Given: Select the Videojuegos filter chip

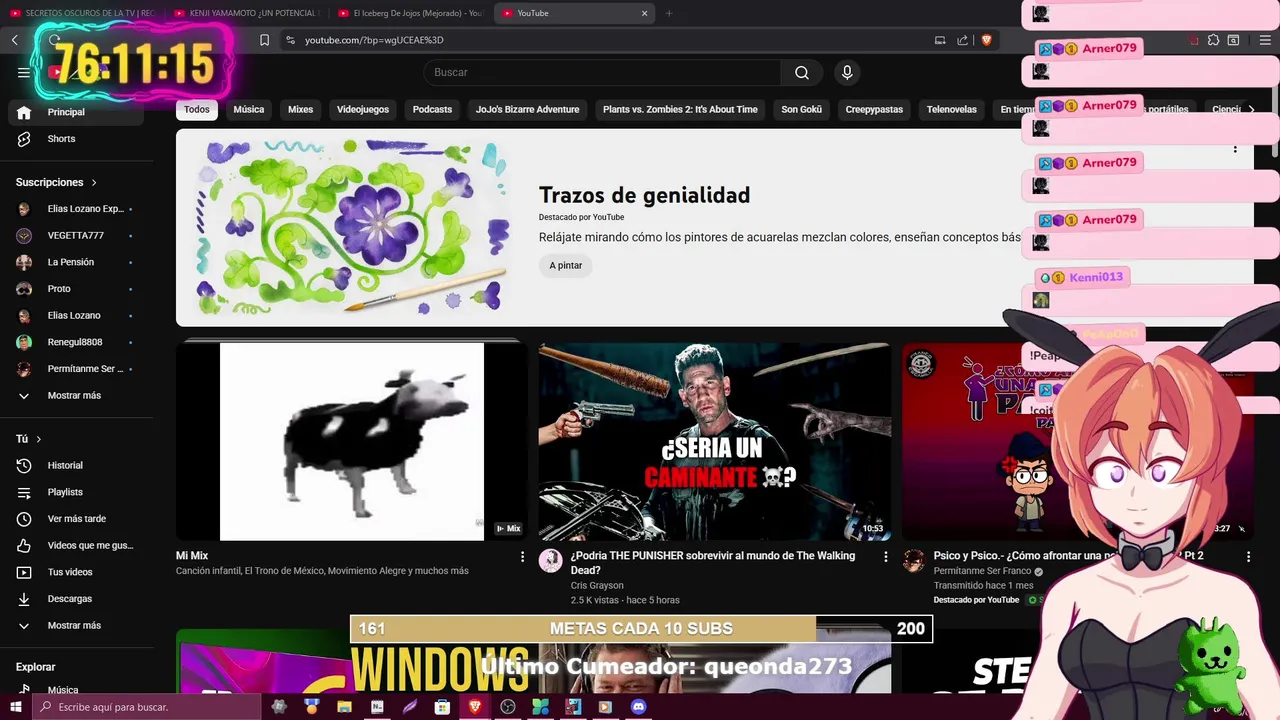Looking at the screenshot, I should coord(363,109).
